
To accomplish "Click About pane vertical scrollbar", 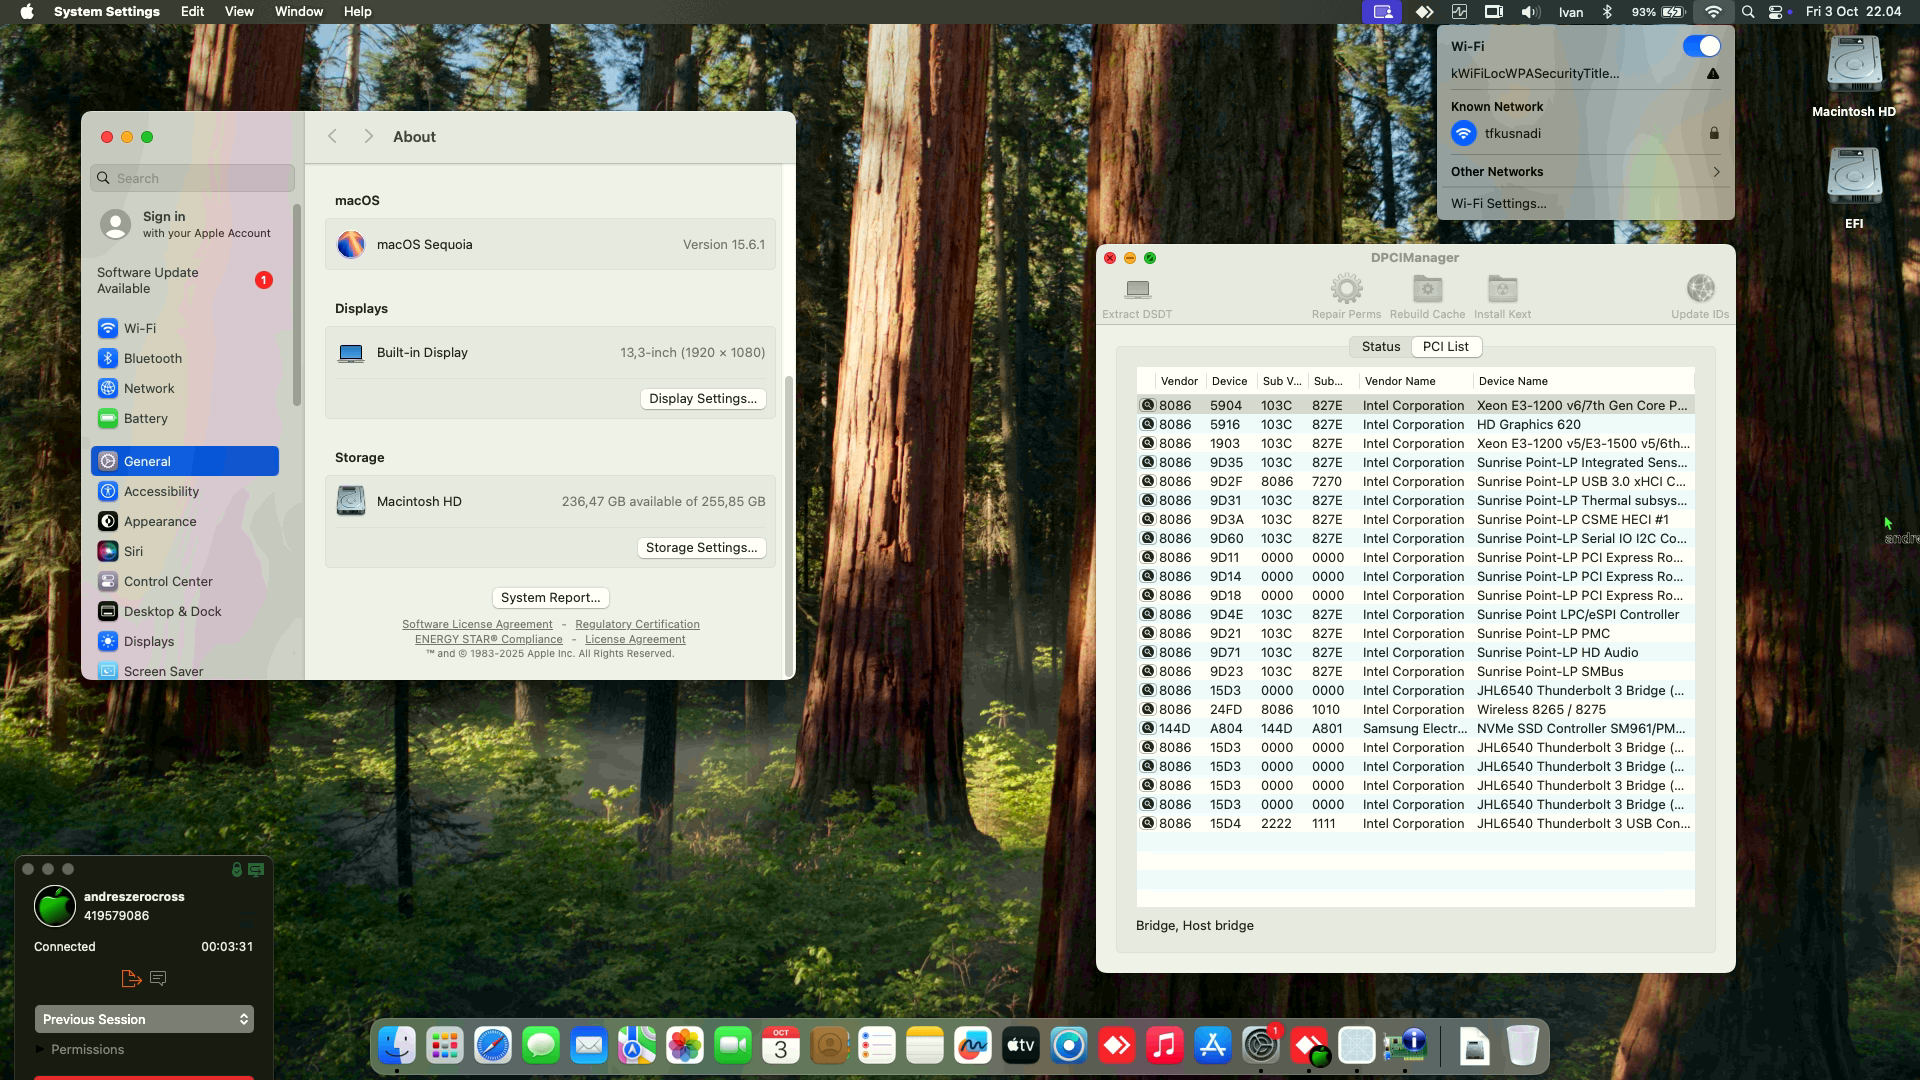I will coord(789,525).
